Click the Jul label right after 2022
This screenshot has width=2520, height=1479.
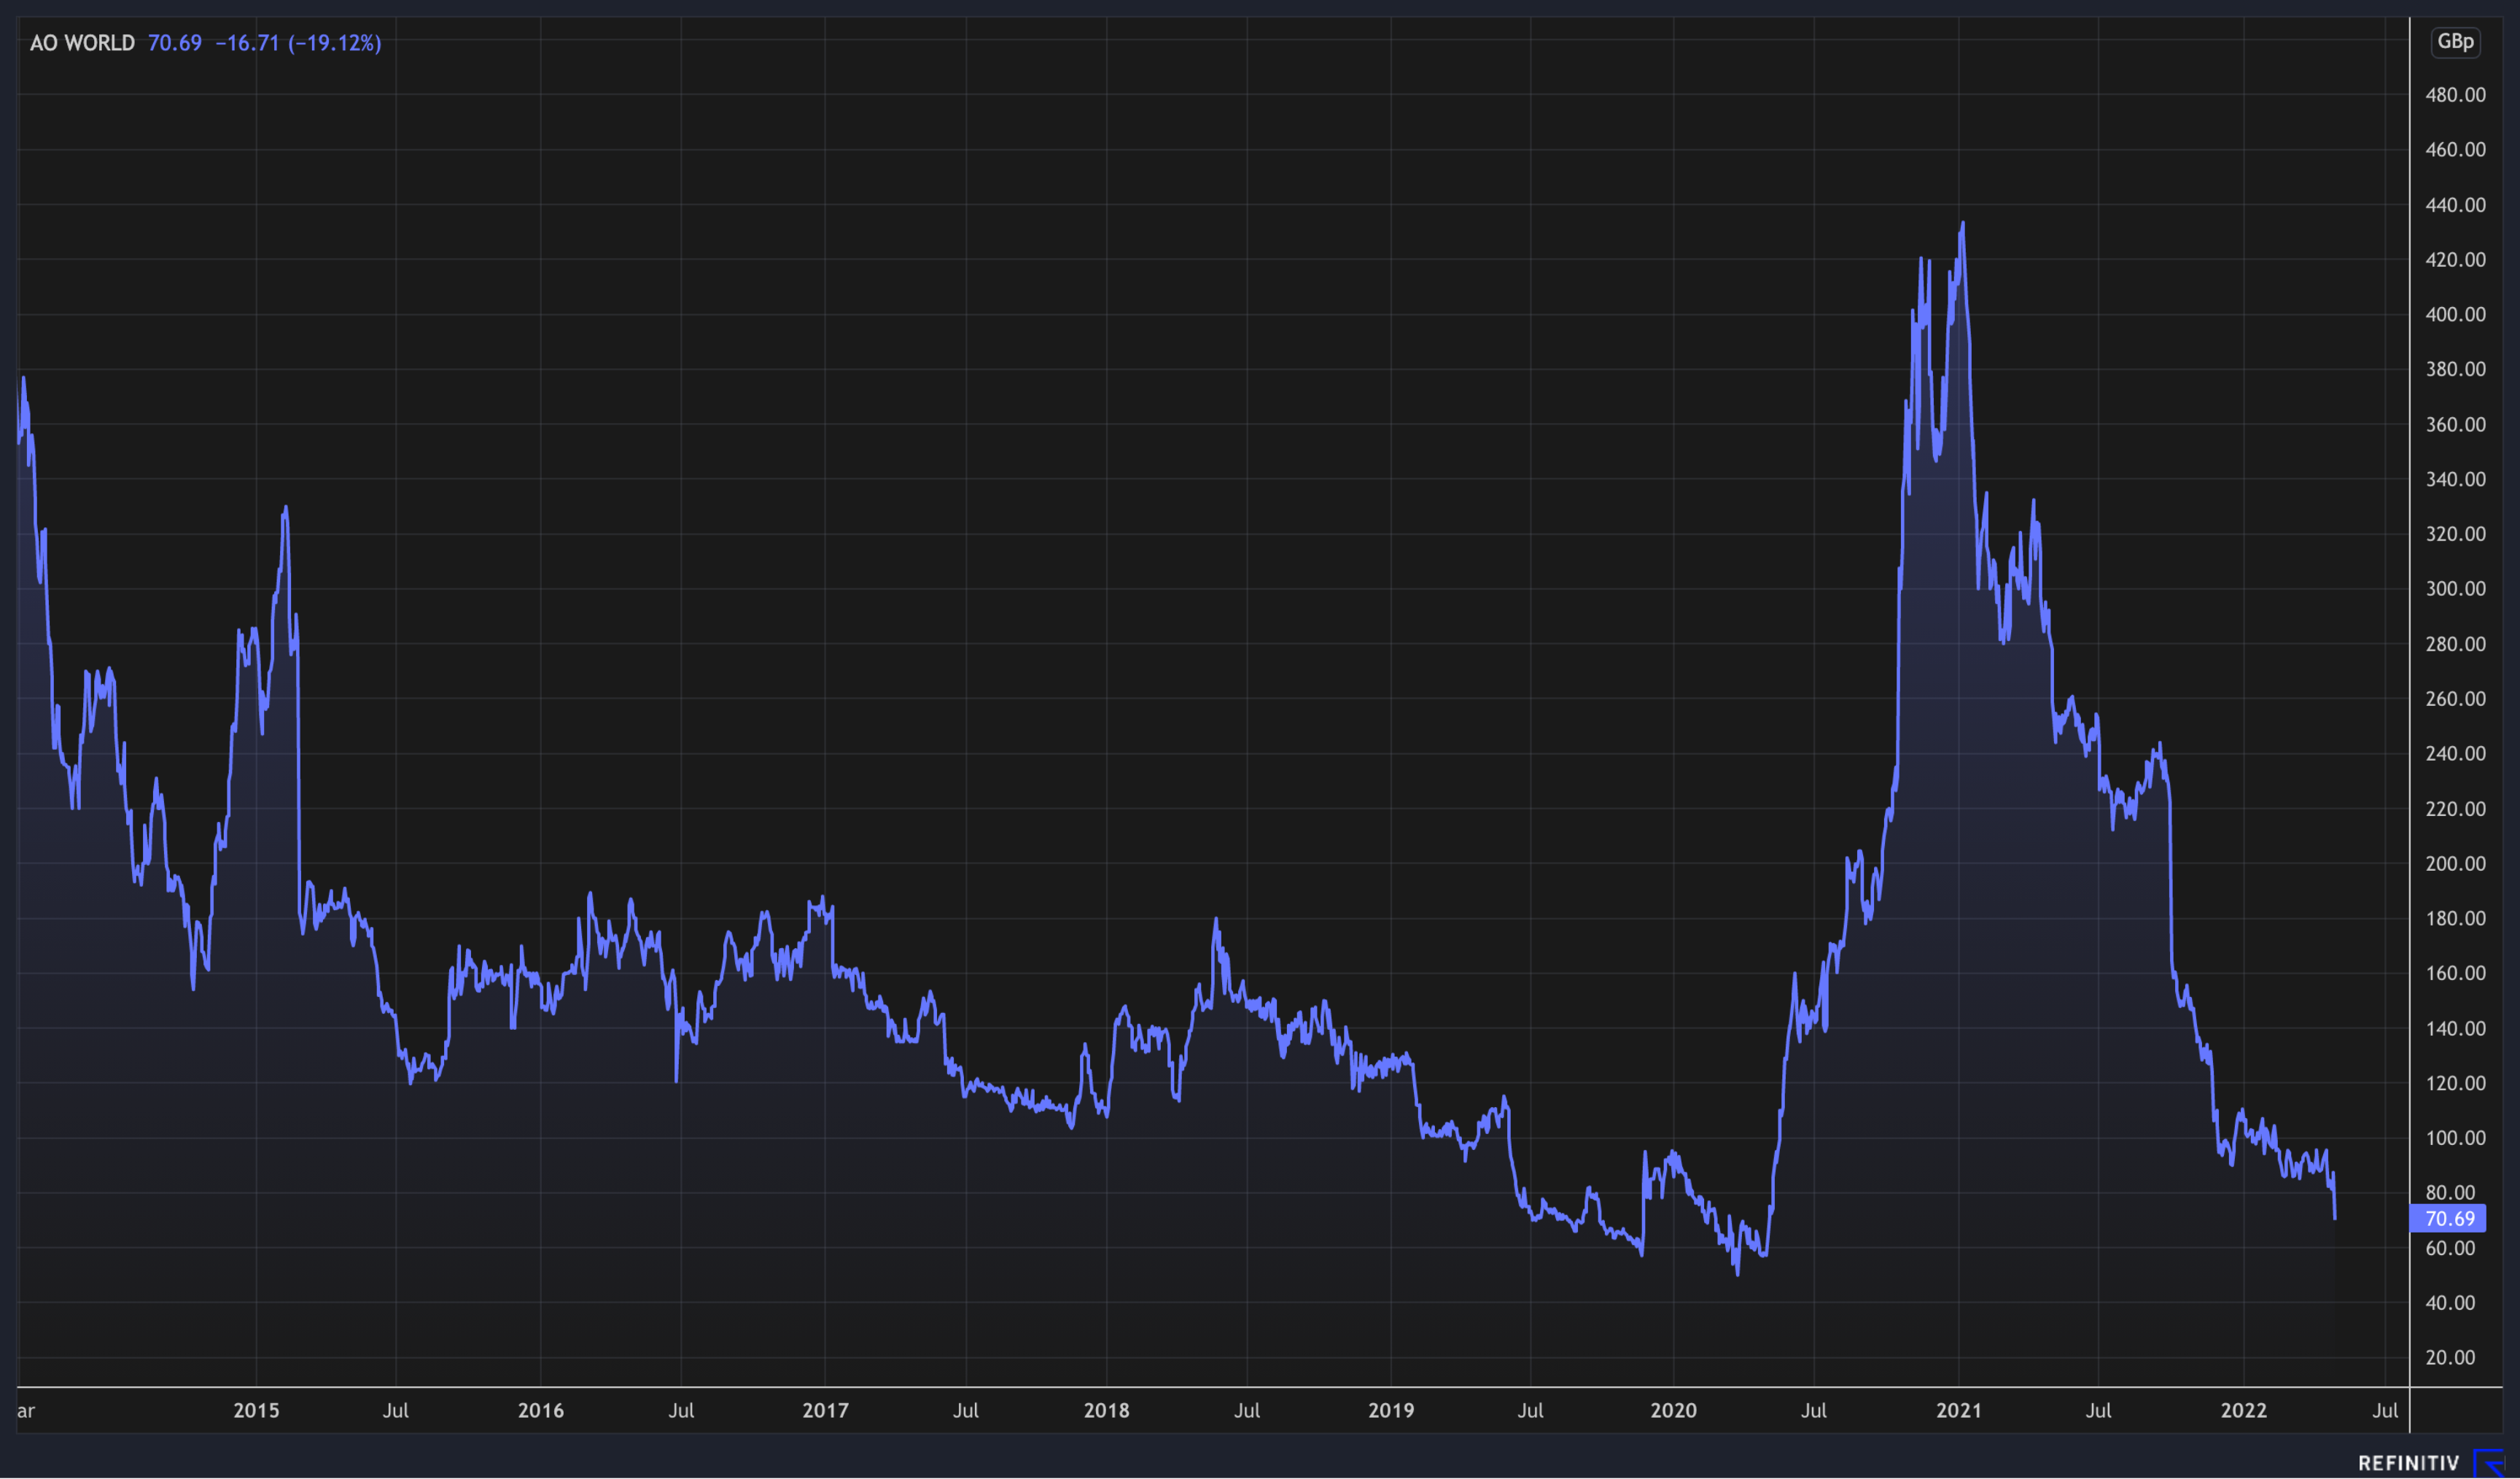pyautogui.click(x=2385, y=1411)
